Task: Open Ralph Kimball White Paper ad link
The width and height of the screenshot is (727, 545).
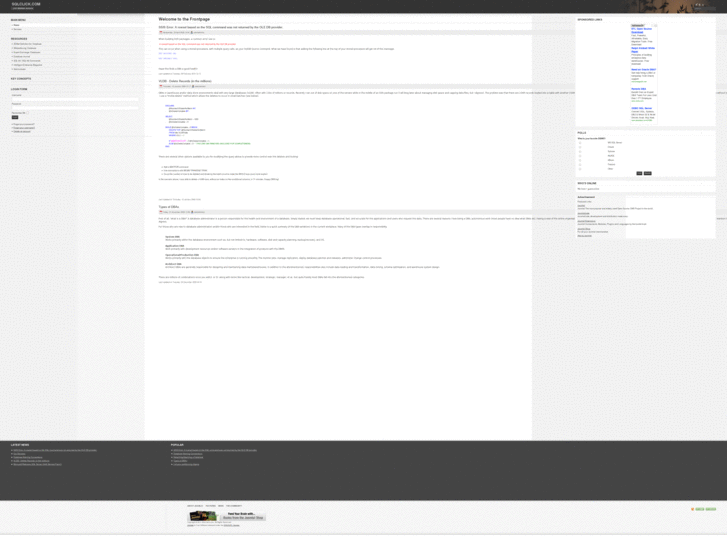Action: [643, 50]
